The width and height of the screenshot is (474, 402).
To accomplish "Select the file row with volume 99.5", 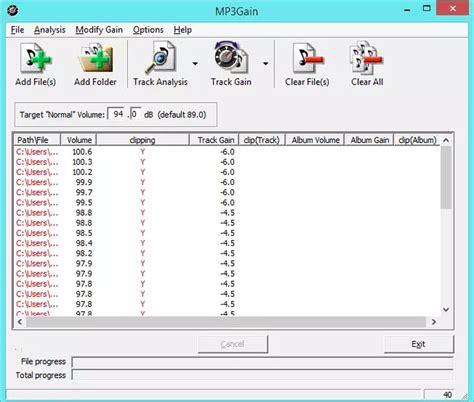I will coord(227,203).
